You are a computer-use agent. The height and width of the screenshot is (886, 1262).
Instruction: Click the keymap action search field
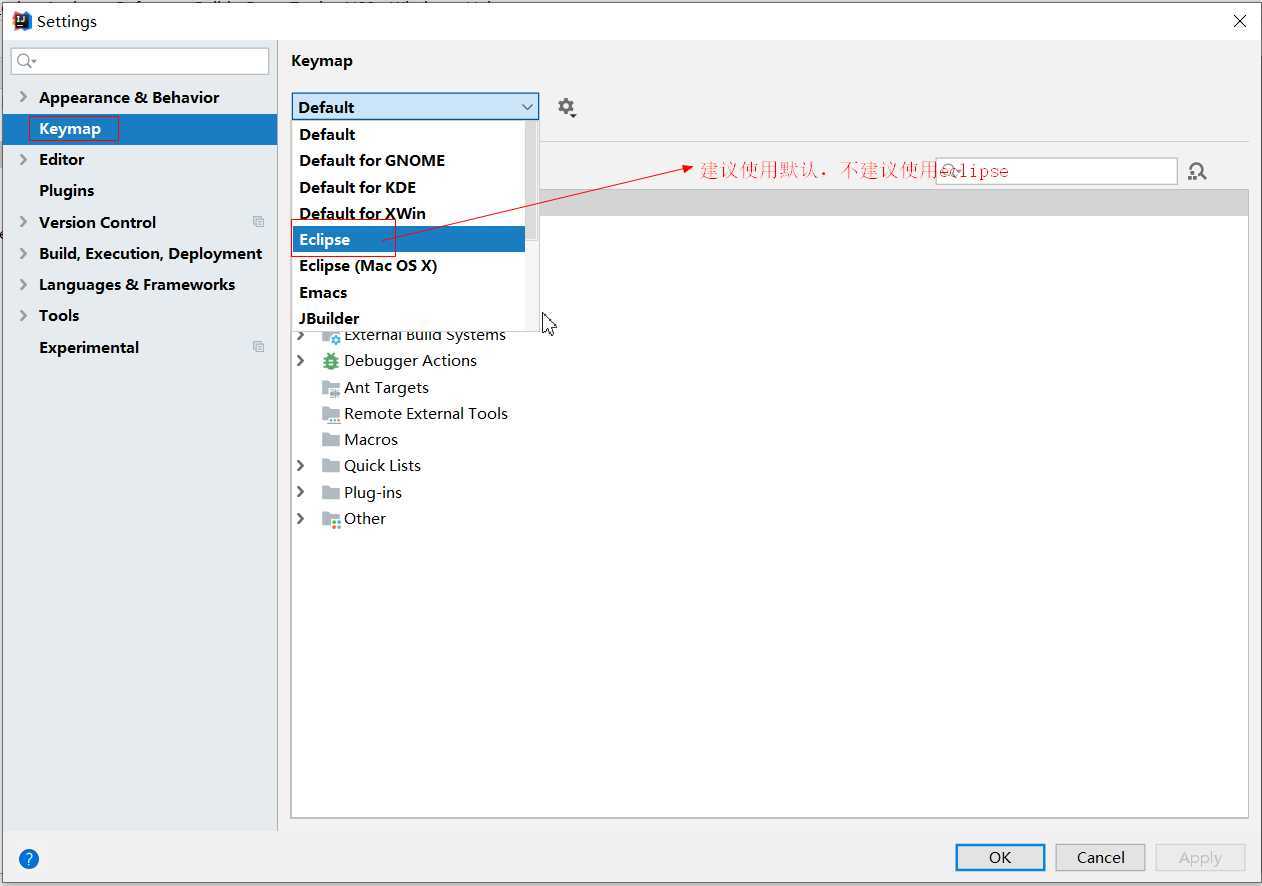(1056, 171)
